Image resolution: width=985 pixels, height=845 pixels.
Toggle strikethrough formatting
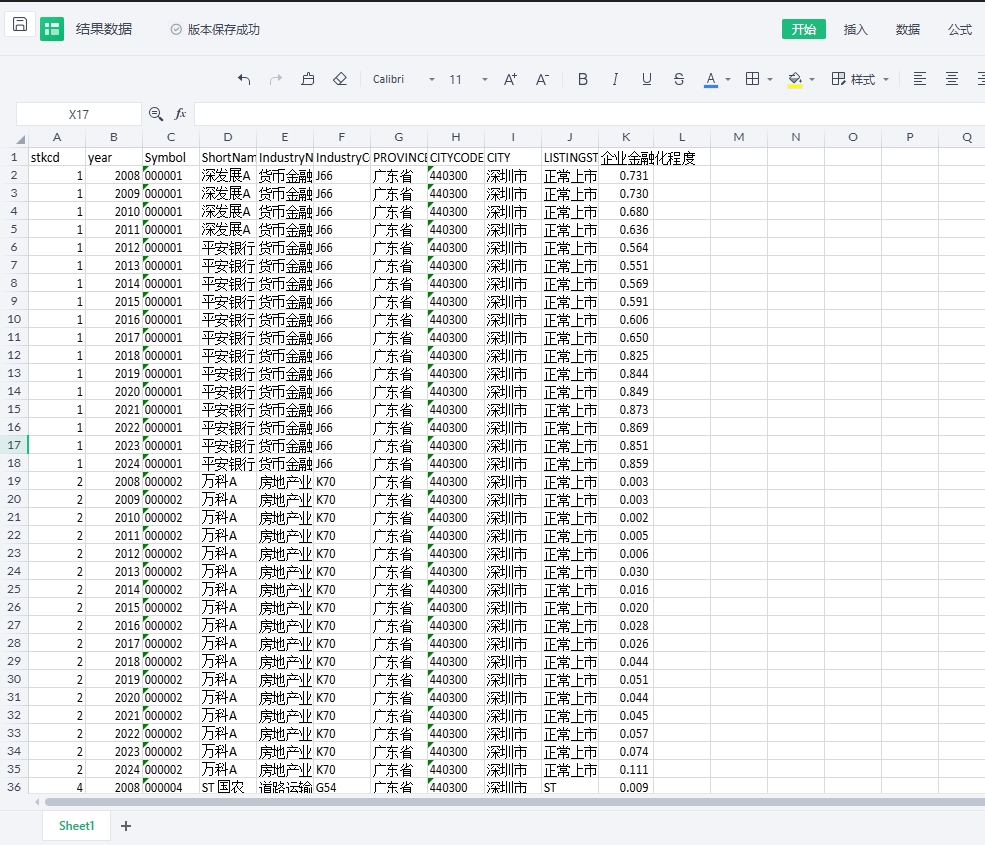coord(679,80)
